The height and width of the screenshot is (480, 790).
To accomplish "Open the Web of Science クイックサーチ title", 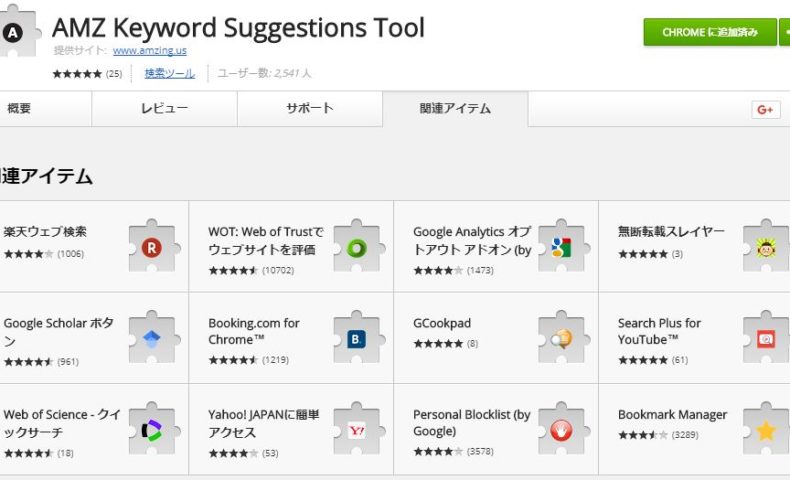I will coord(62,424).
